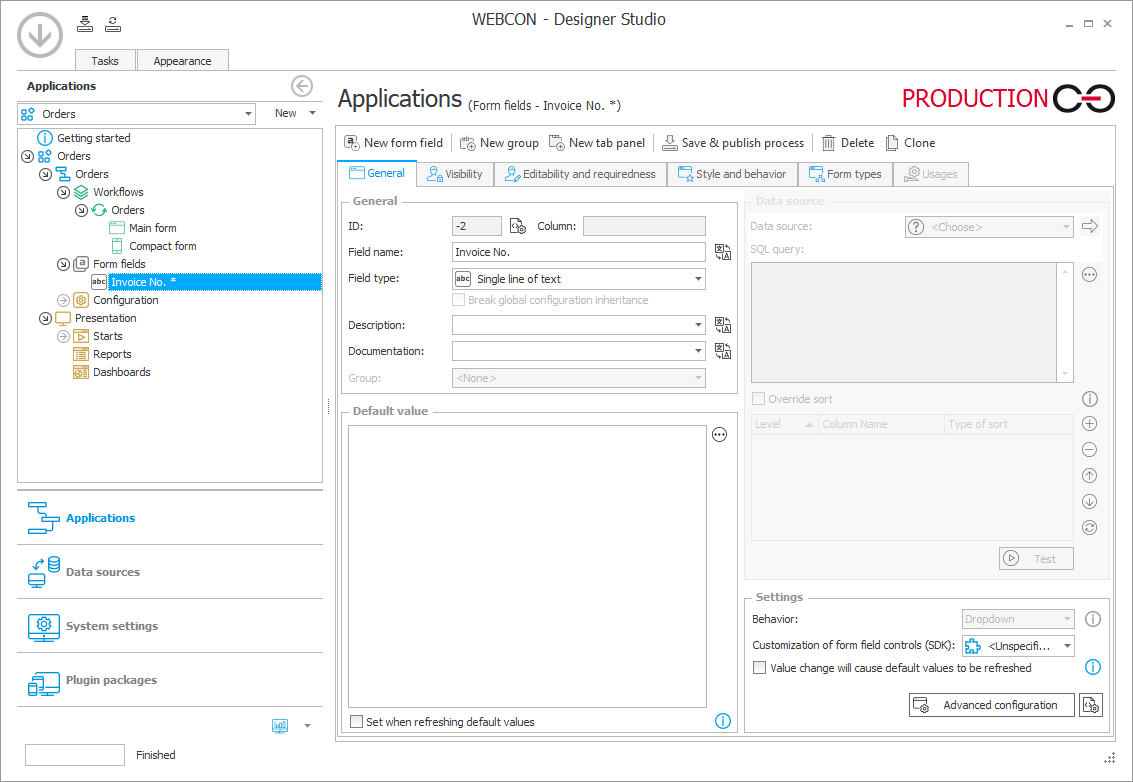This screenshot has height=782, width=1133.
Task: Enable Set when refreshing default values
Action: pos(356,721)
